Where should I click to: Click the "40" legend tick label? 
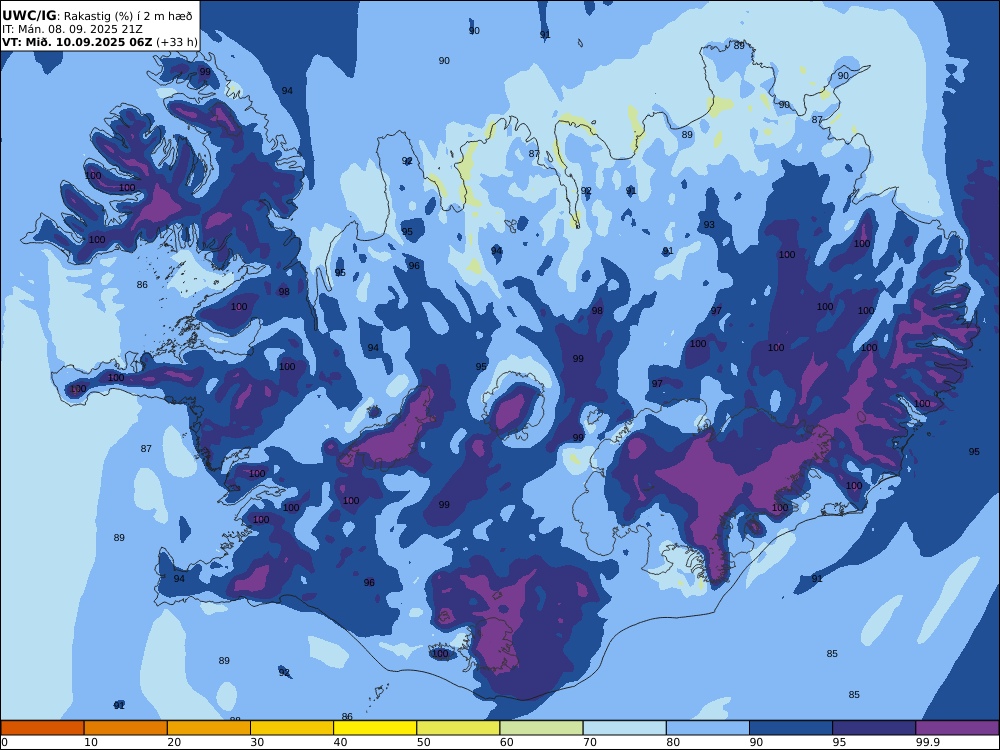pos(341,742)
